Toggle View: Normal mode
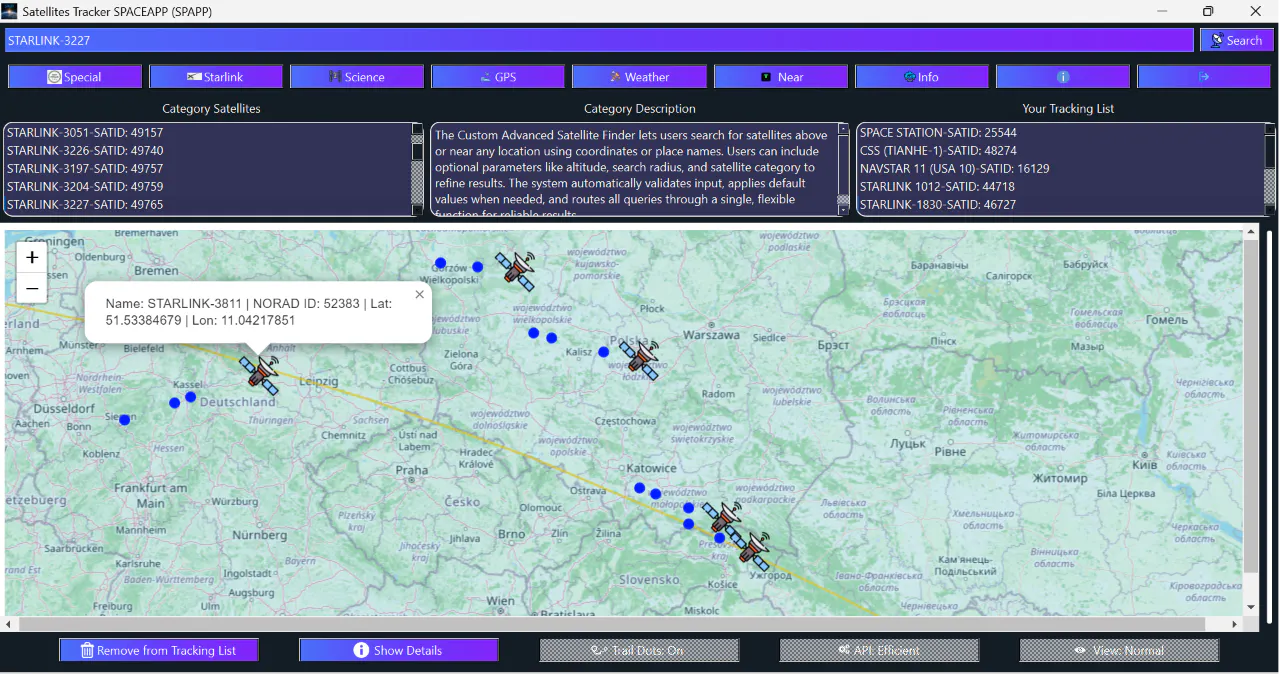 tap(1119, 650)
